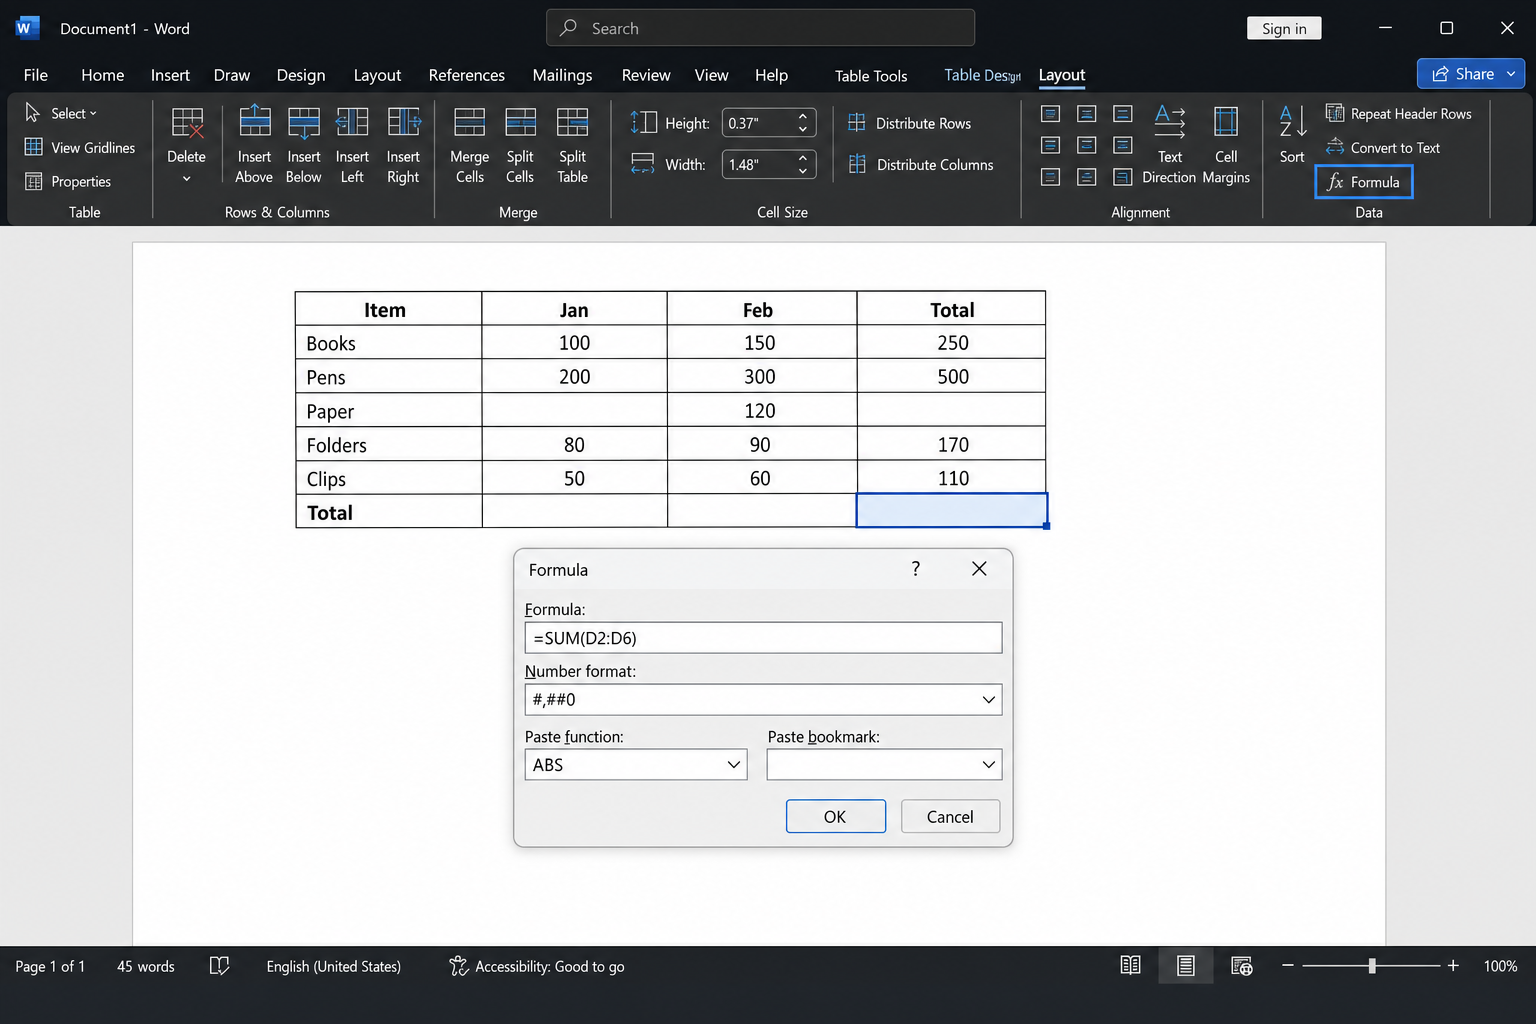The image size is (1536, 1024).
Task: Click Split Cells
Action: [x=520, y=146]
